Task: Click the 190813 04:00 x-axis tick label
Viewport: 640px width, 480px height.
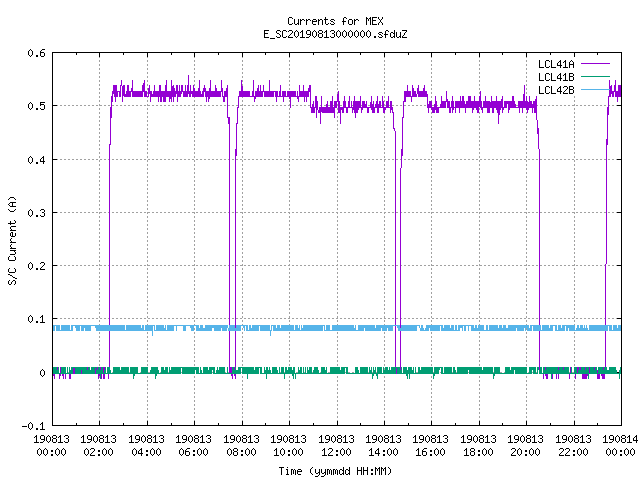Action: (146, 446)
